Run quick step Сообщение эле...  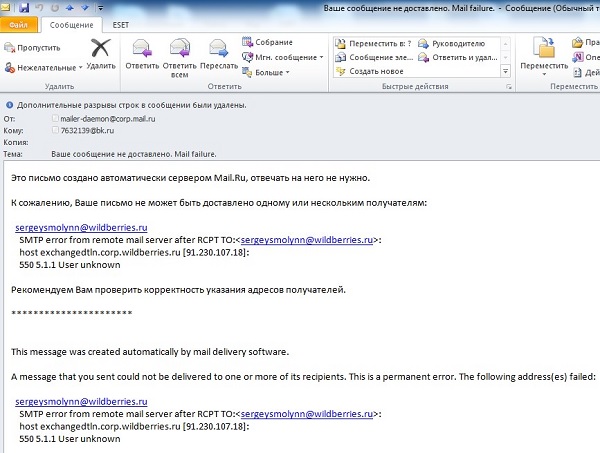(x=374, y=57)
